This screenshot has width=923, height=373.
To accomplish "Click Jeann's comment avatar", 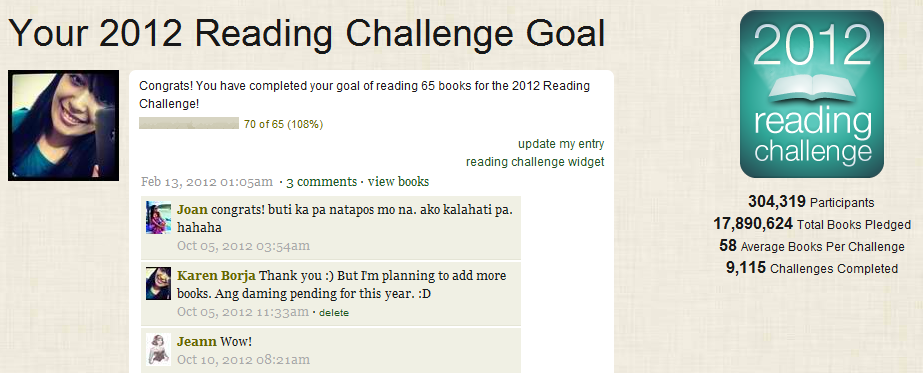I will coord(158,349).
